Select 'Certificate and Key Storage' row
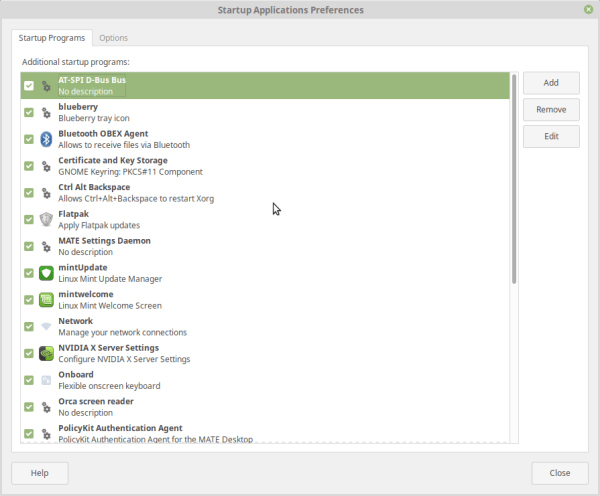The image size is (600, 496). (x=265, y=166)
